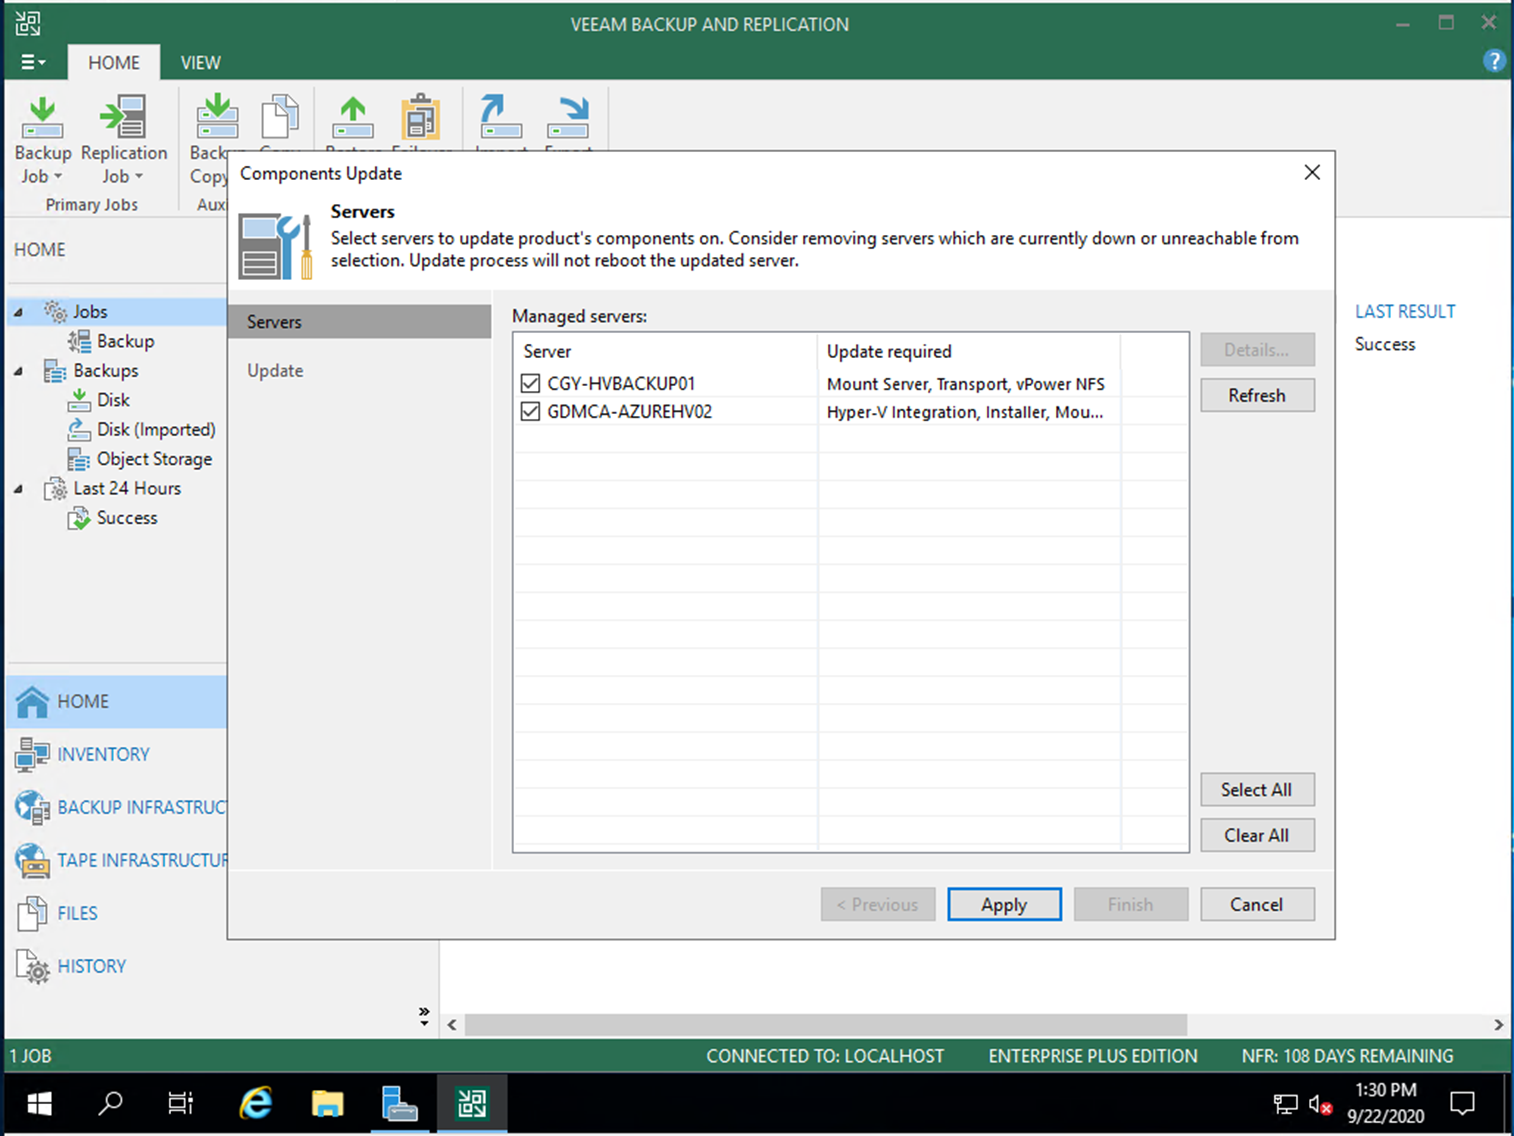Select Object Storage in the tree

point(154,459)
